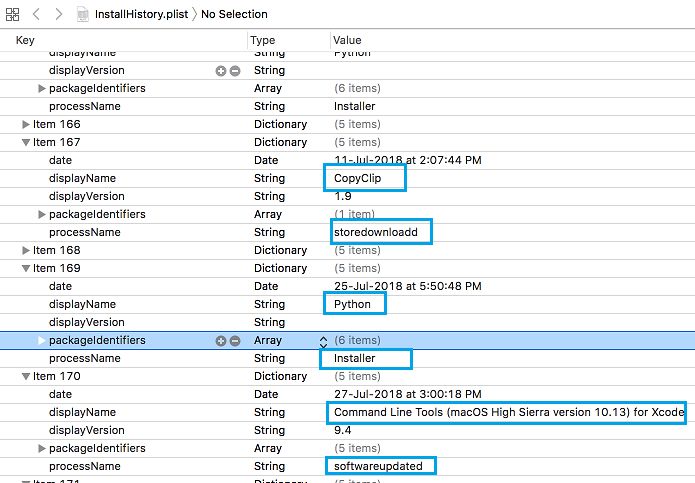
Task: Click plus button on highlighted packageIdentifiers row
Action: tap(221, 340)
